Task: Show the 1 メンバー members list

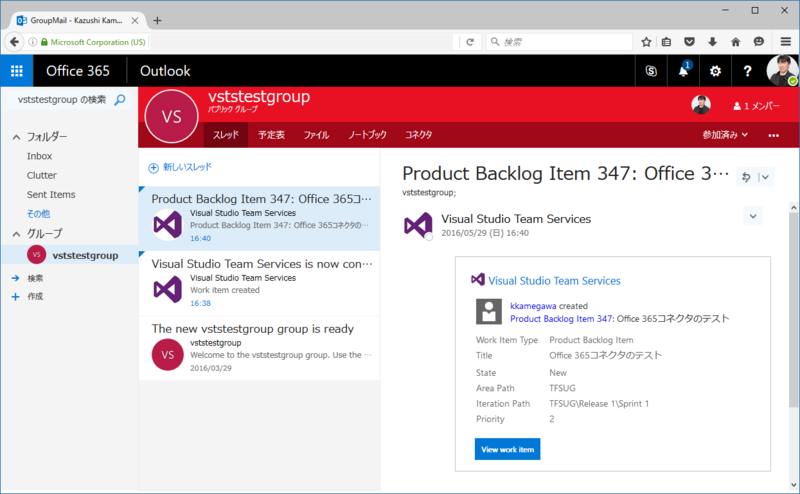Action: pyautogui.click(x=757, y=106)
